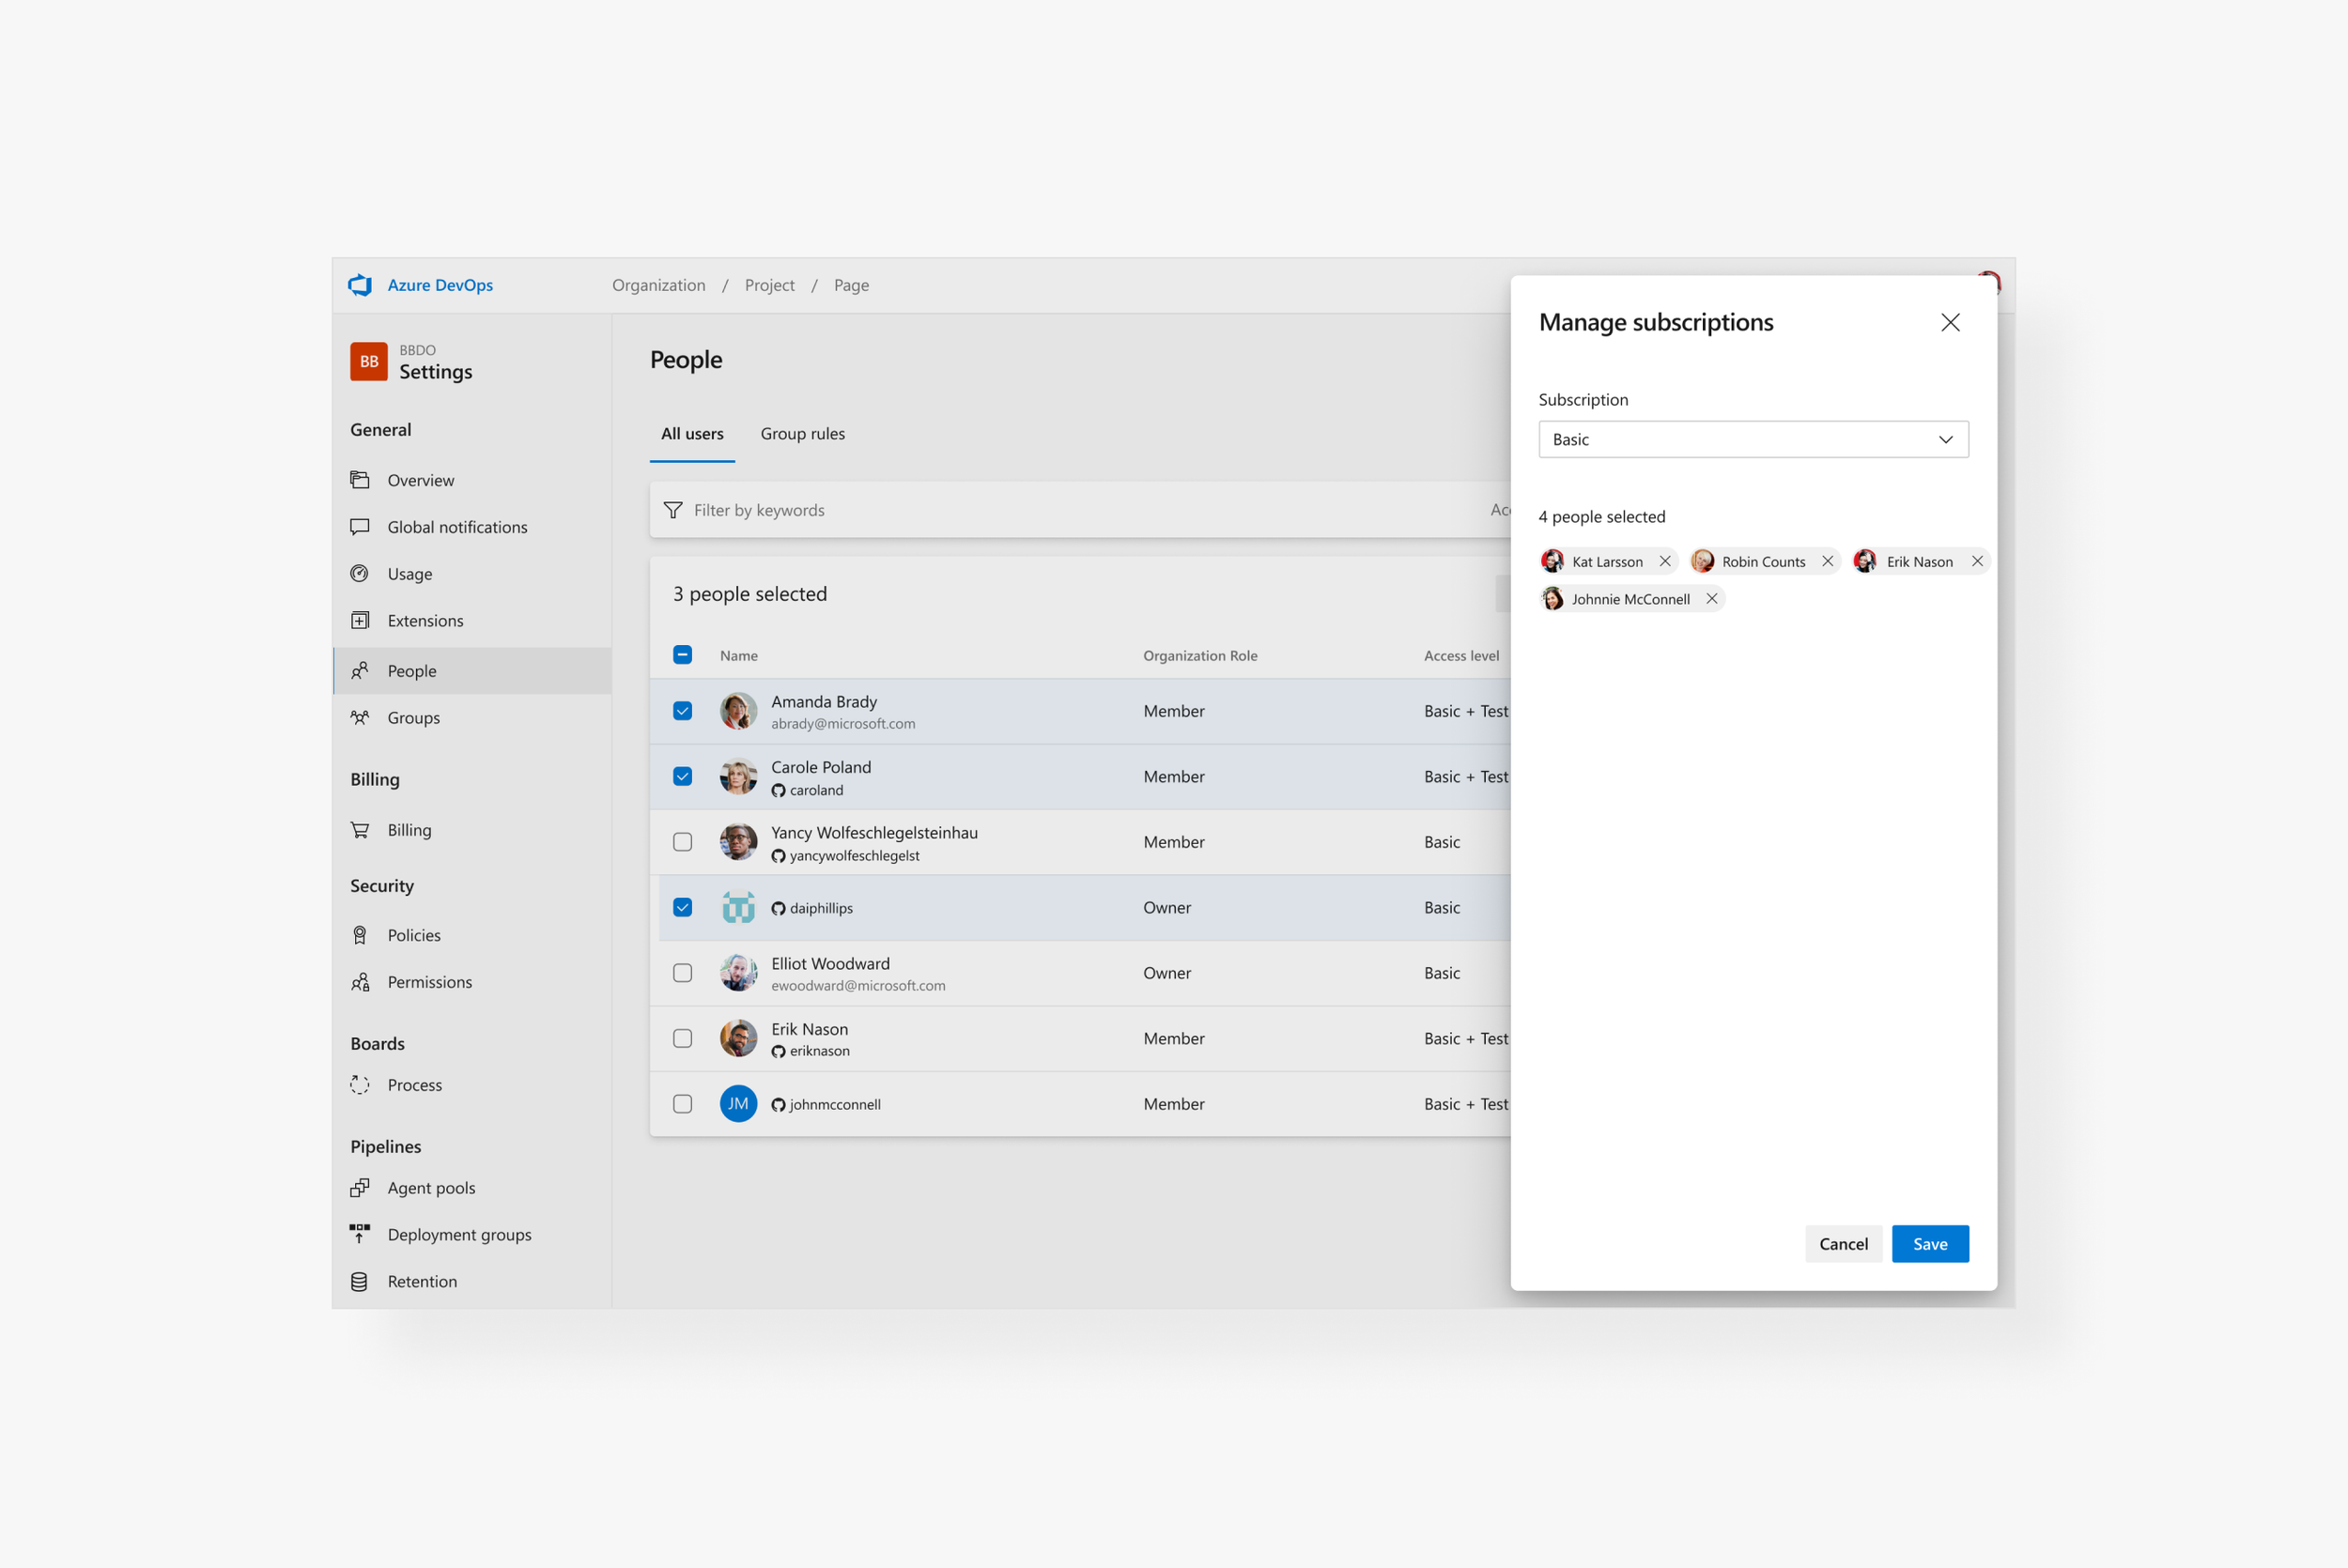Screen dimensions: 2348x1568
Task: Switch to the All users tab
Action: click(692, 434)
